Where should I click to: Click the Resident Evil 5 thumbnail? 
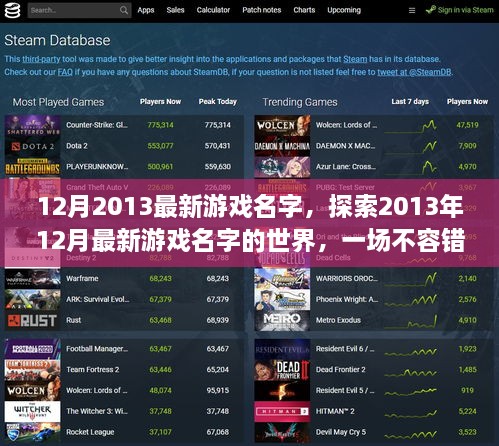click(282, 391)
